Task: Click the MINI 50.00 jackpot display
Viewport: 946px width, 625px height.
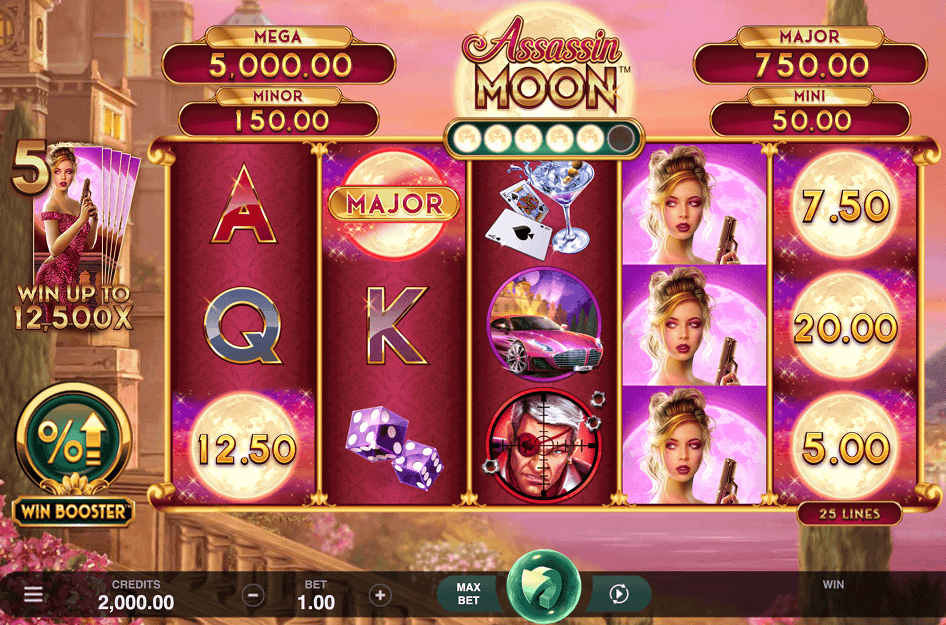Action: coord(810,112)
